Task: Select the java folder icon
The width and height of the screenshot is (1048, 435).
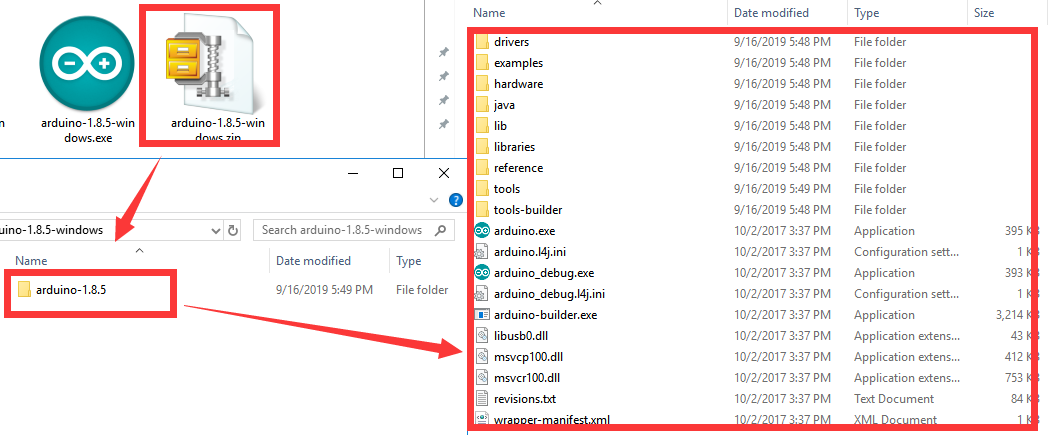Action: [483, 105]
